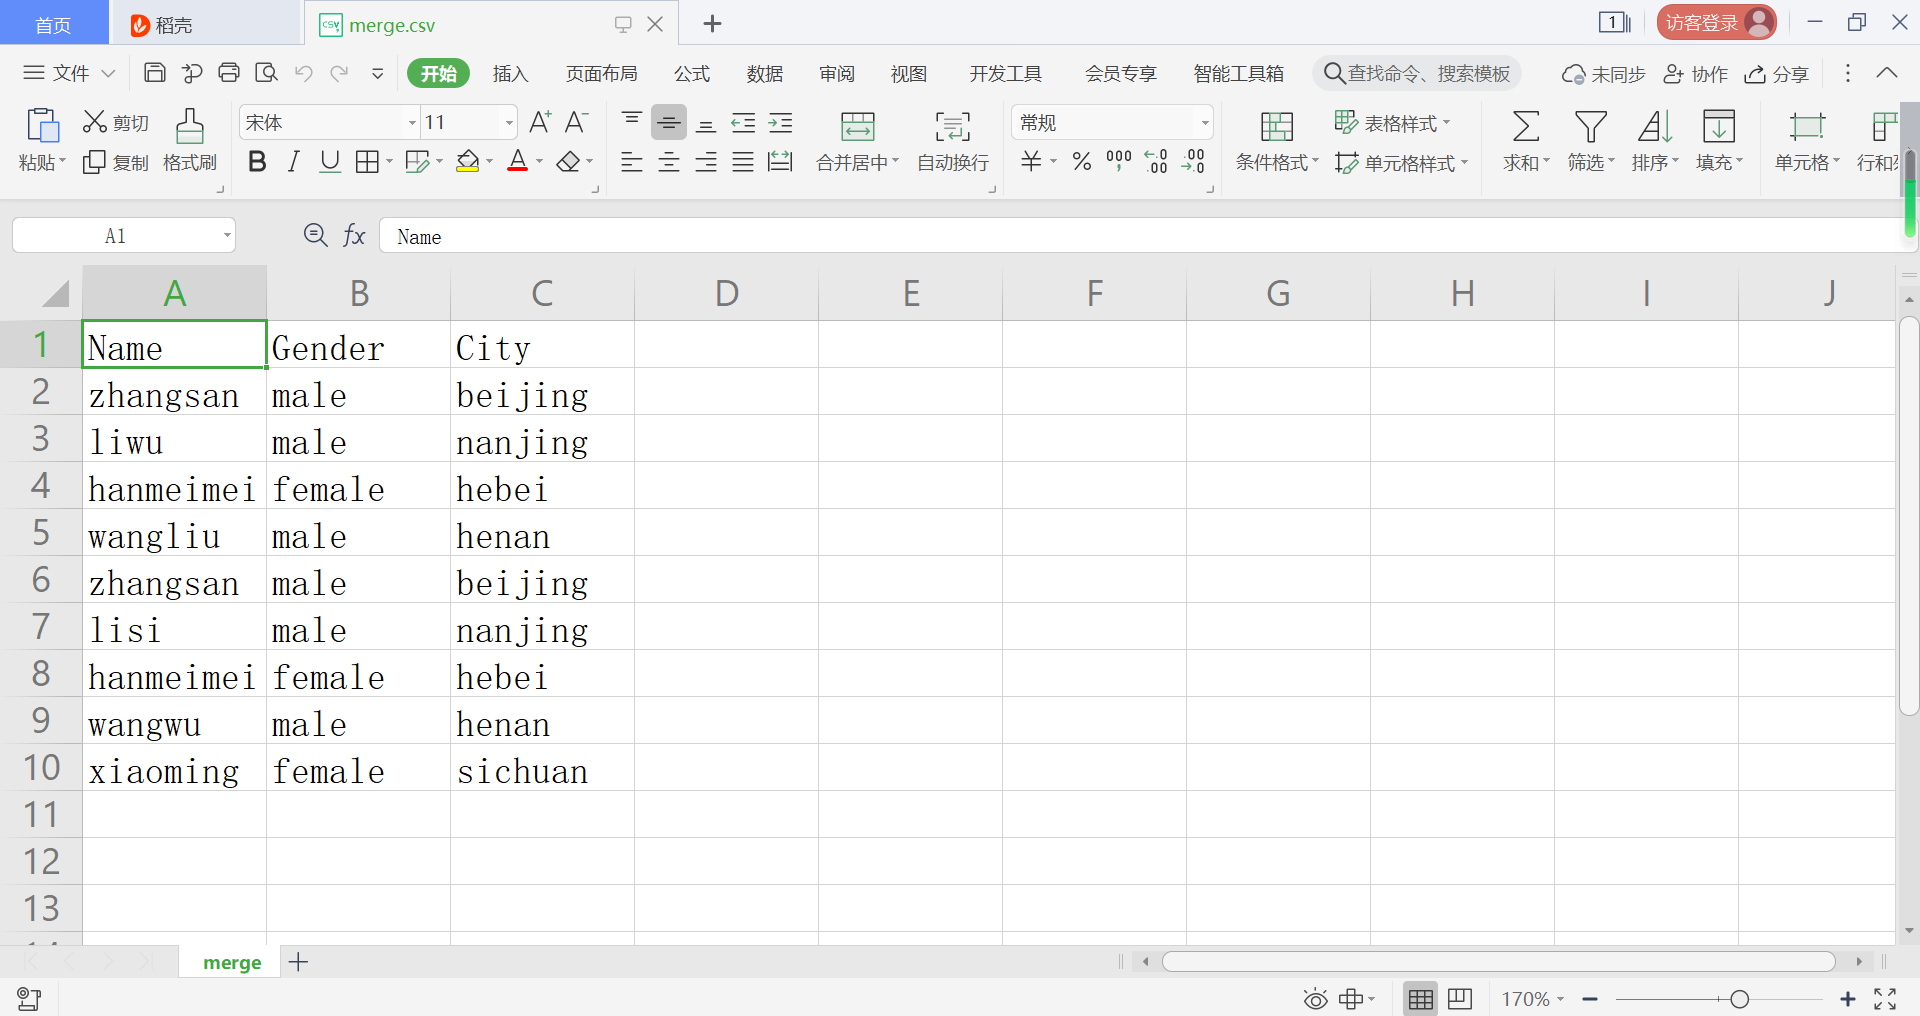1920x1016 pixels.
Task: Increase font size with larger A icon
Action: pyautogui.click(x=540, y=122)
